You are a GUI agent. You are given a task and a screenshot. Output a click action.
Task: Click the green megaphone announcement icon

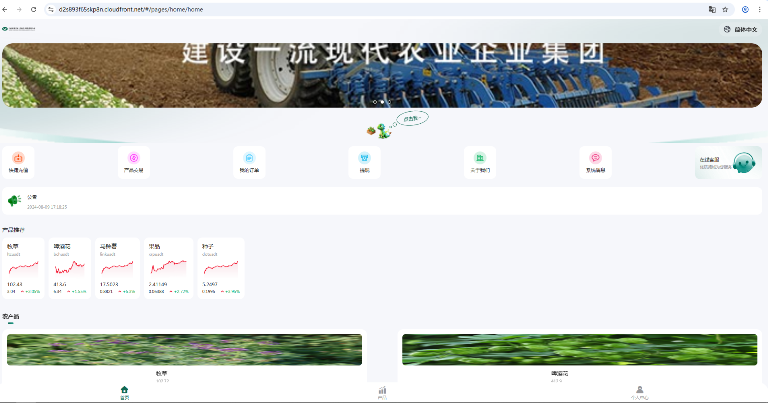14,200
